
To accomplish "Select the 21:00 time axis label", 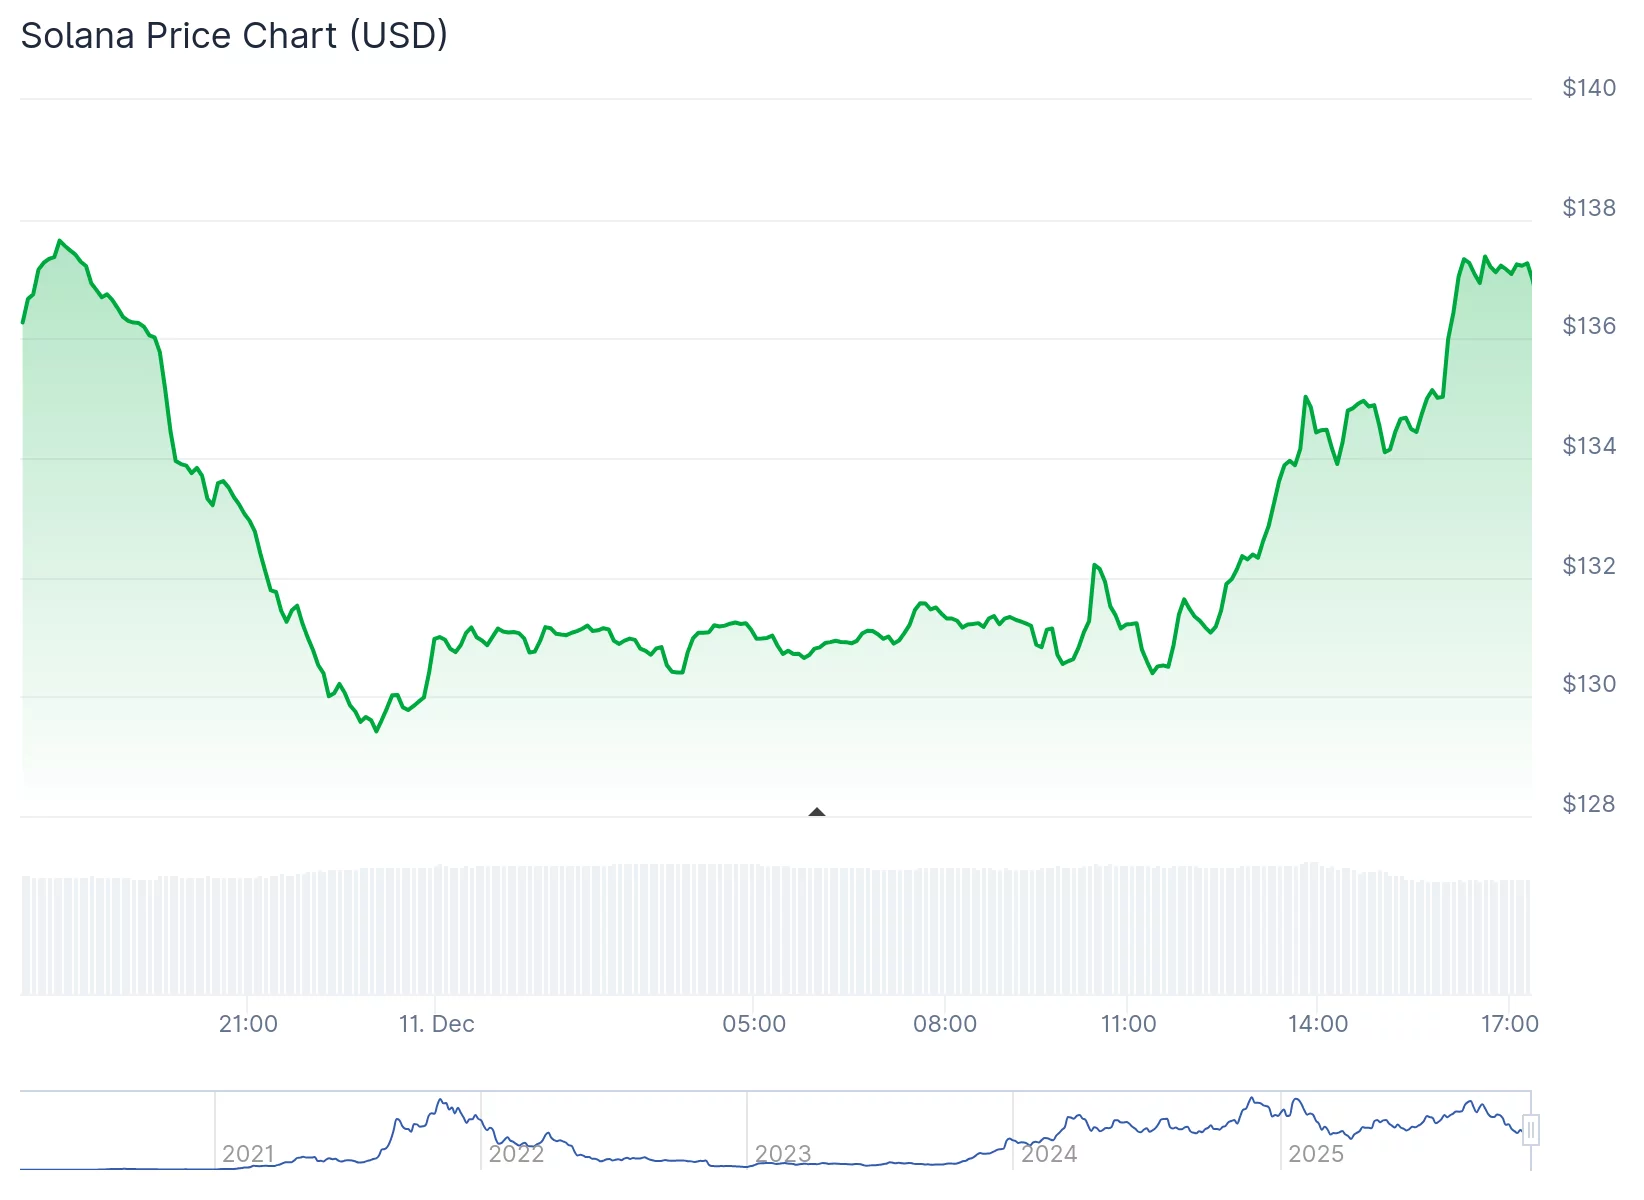I will click(248, 1024).
